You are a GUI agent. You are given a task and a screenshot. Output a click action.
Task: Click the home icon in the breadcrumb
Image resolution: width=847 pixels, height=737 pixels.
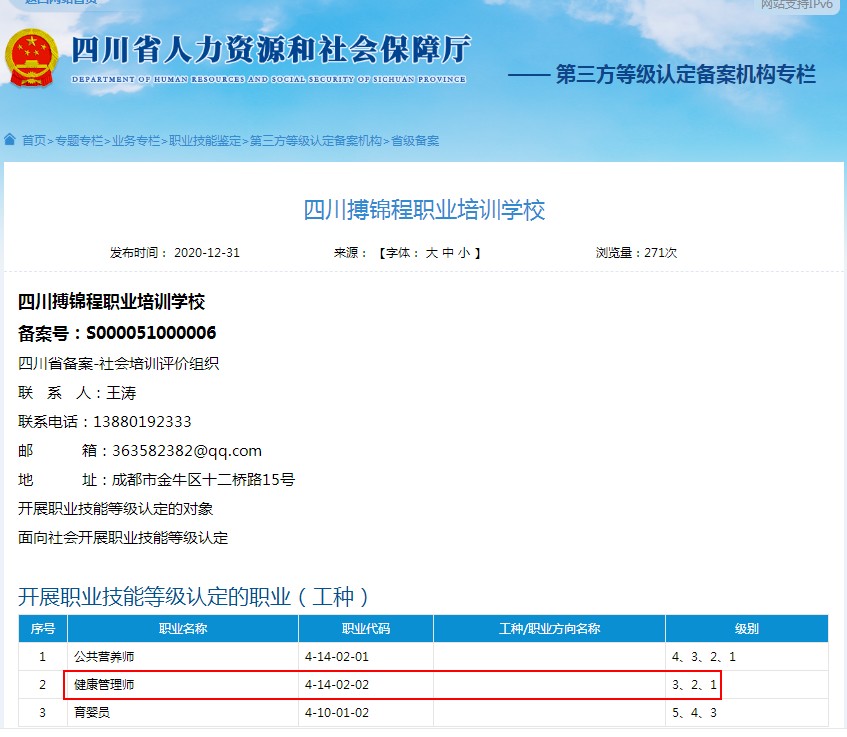pos(10,140)
